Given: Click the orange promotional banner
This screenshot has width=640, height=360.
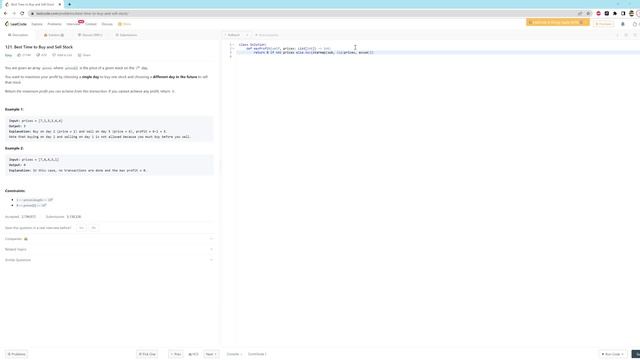Looking at the screenshot, I should click(557, 22).
